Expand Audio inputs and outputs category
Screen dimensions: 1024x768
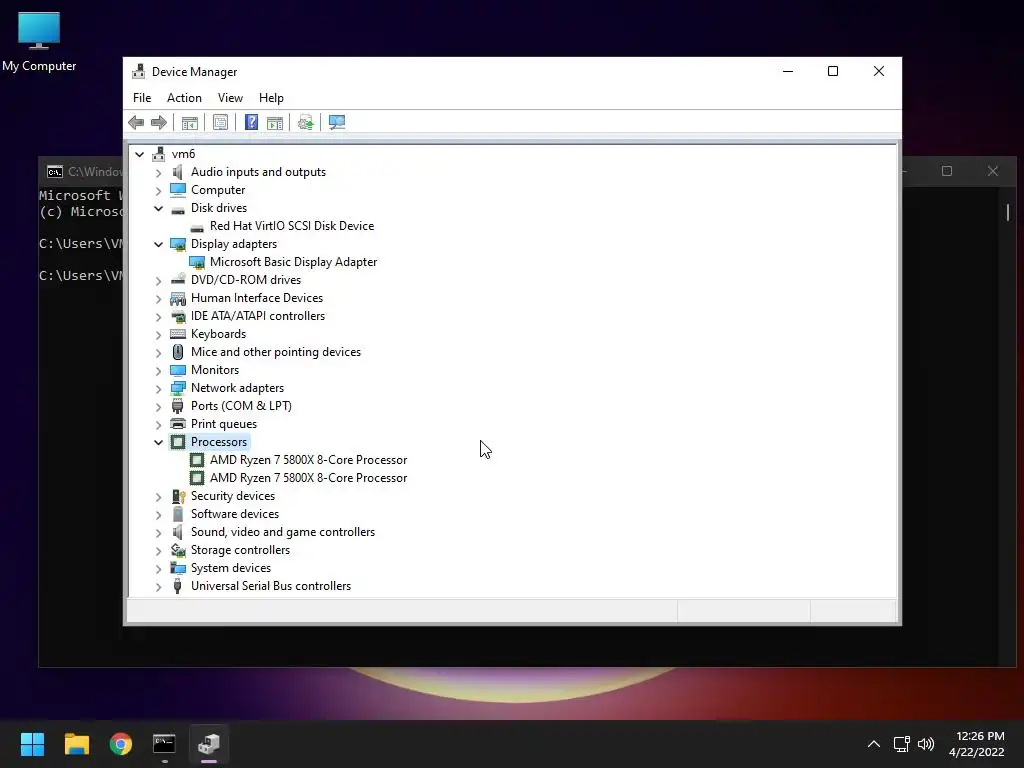click(x=158, y=172)
